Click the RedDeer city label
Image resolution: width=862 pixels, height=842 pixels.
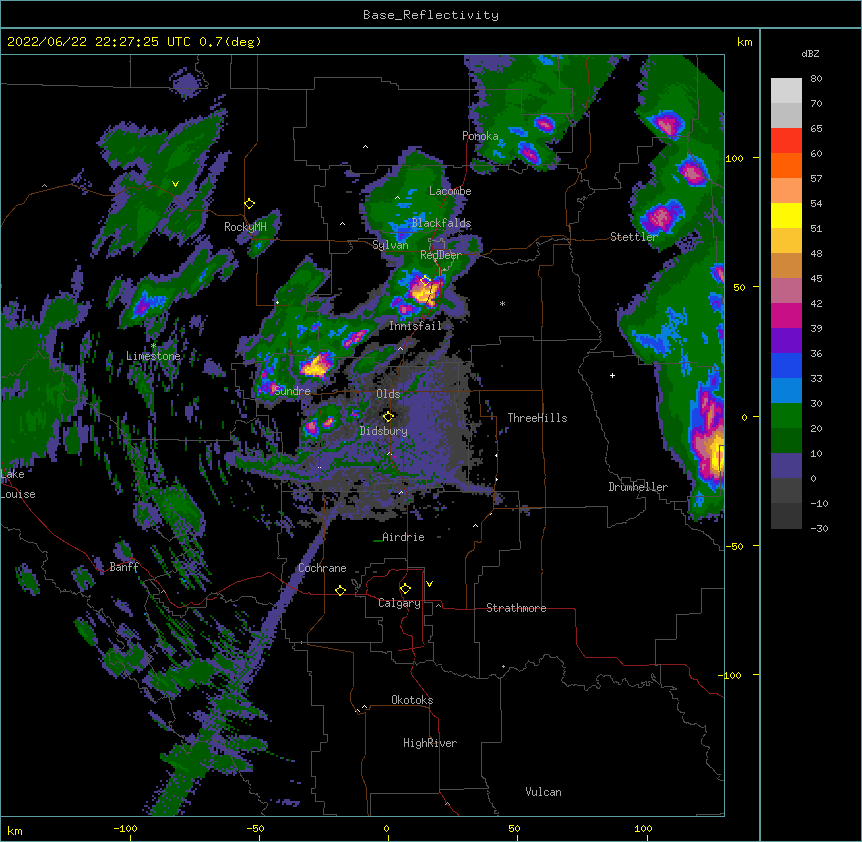pos(441,255)
